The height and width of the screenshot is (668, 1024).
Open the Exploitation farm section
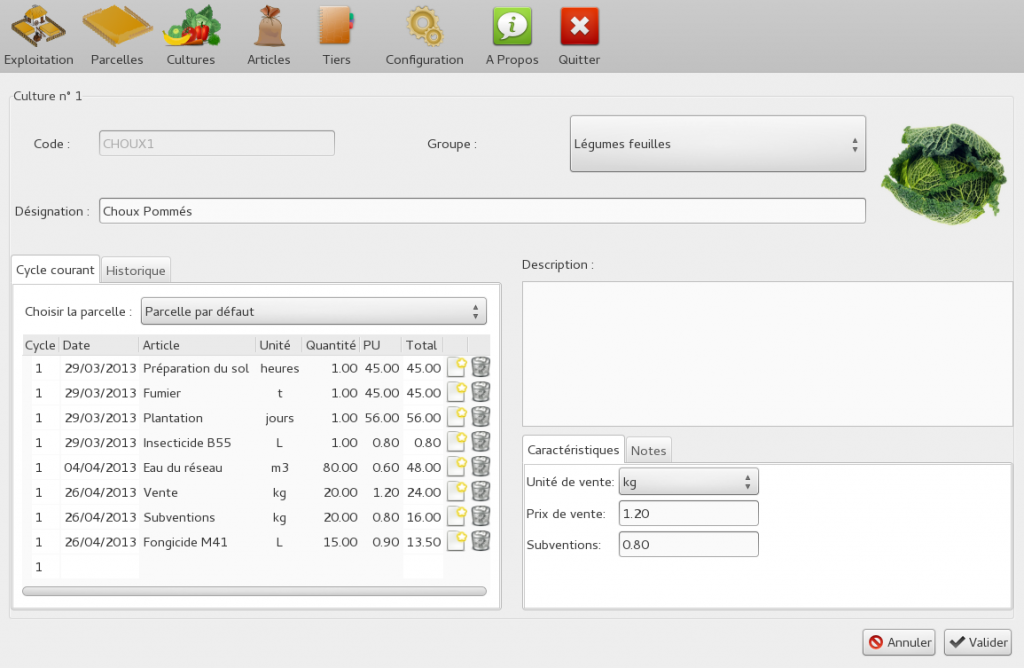[39, 35]
